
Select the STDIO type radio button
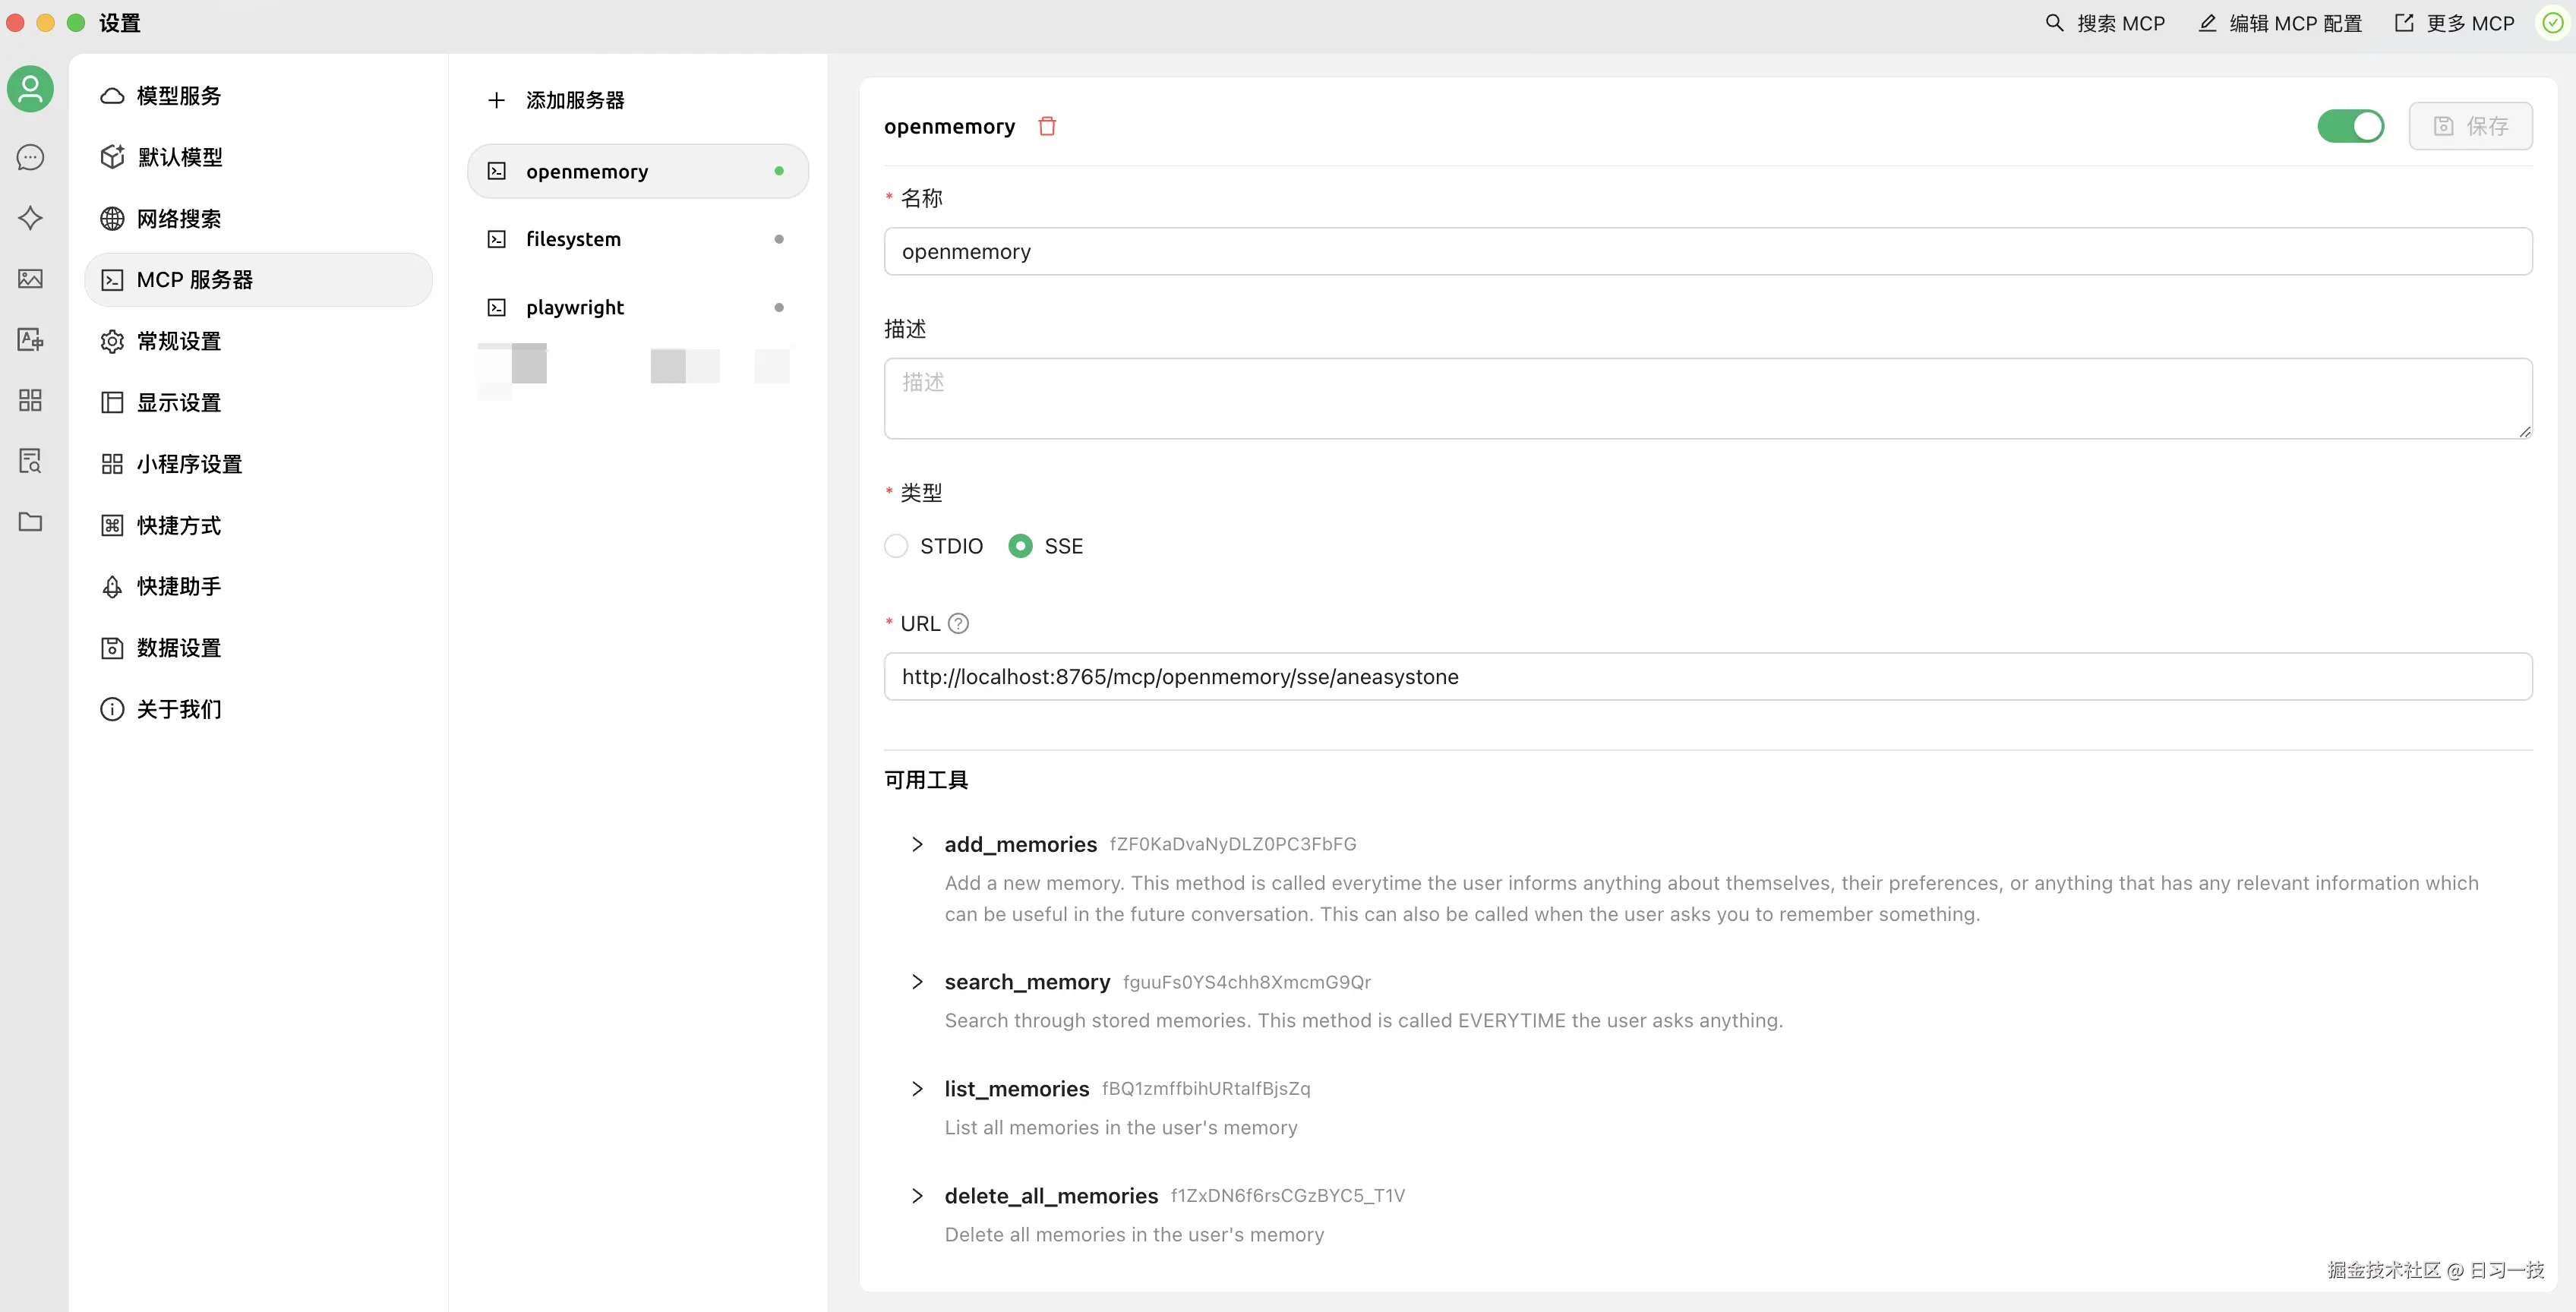click(896, 546)
